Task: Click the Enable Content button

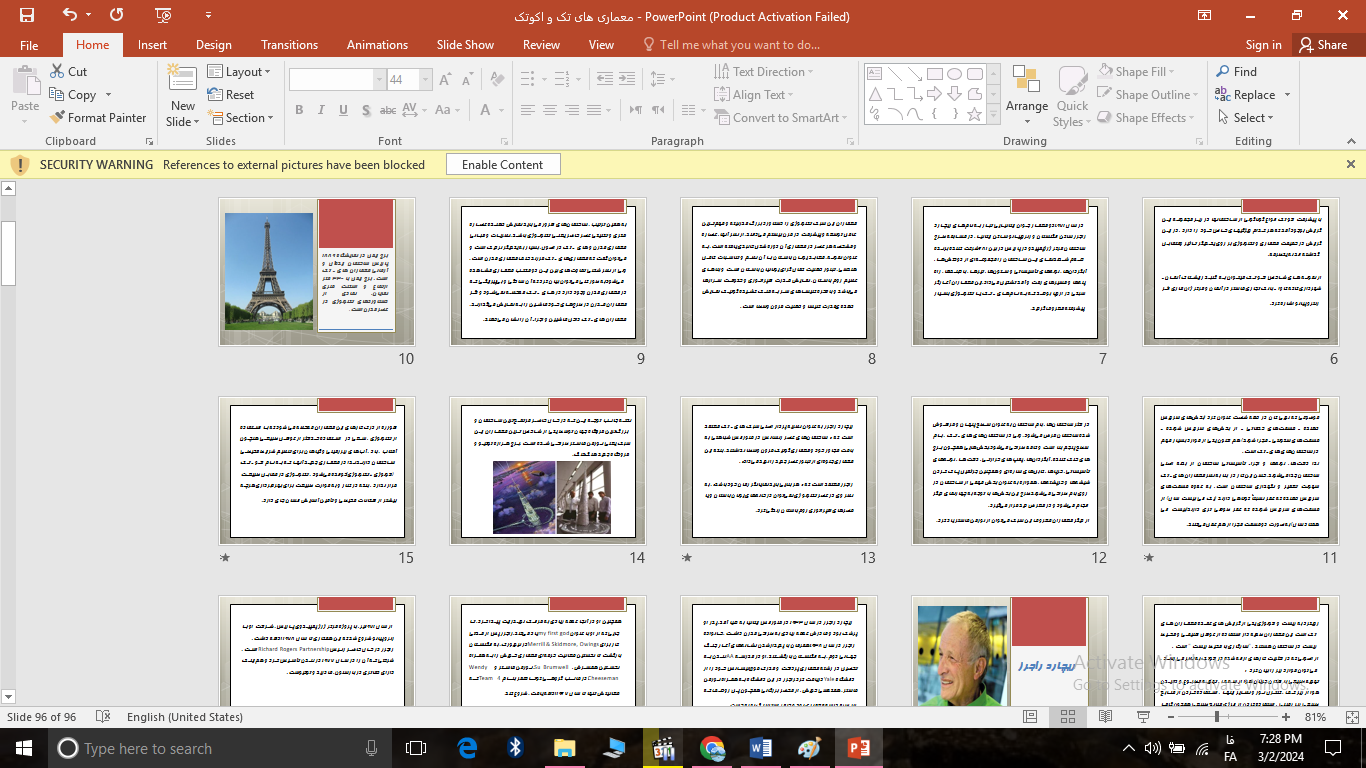Action: click(502, 165)
